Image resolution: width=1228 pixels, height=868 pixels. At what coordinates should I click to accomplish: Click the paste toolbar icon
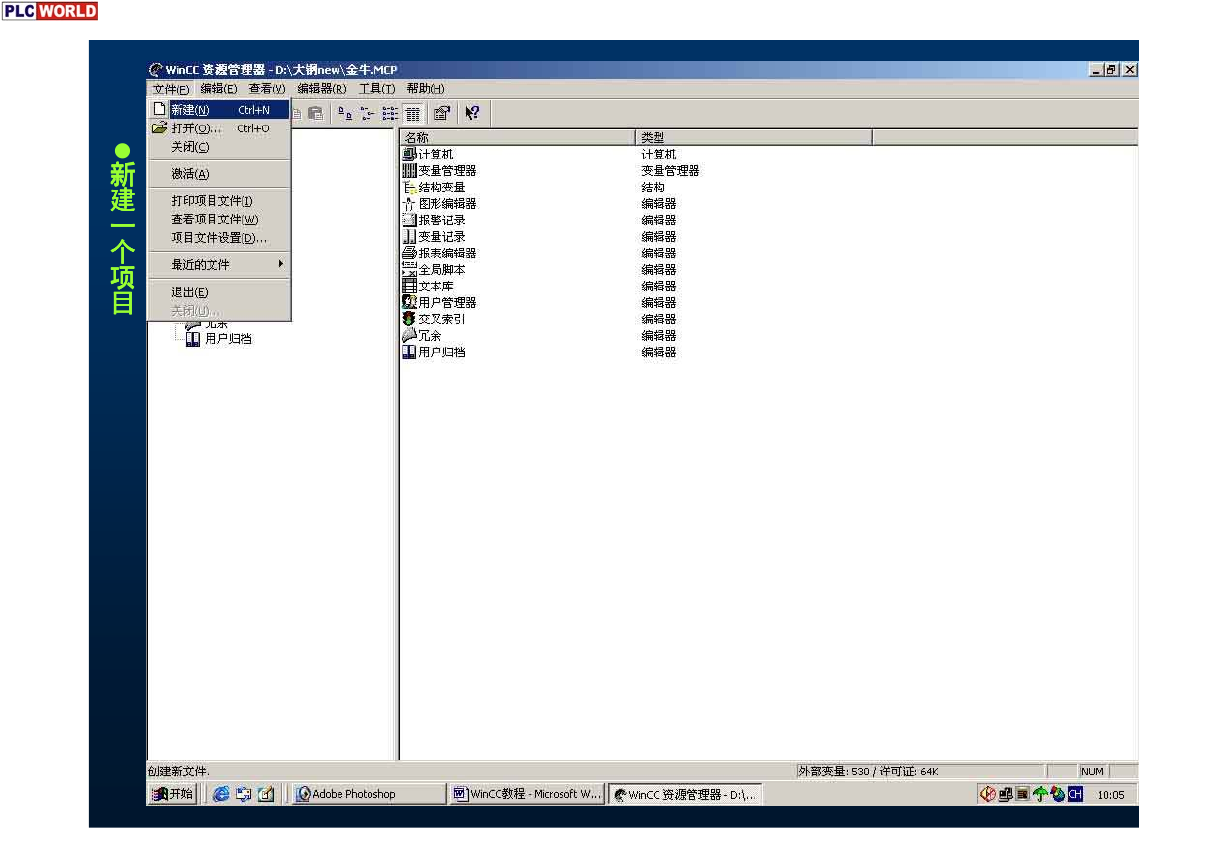click(x=316, y=113)
